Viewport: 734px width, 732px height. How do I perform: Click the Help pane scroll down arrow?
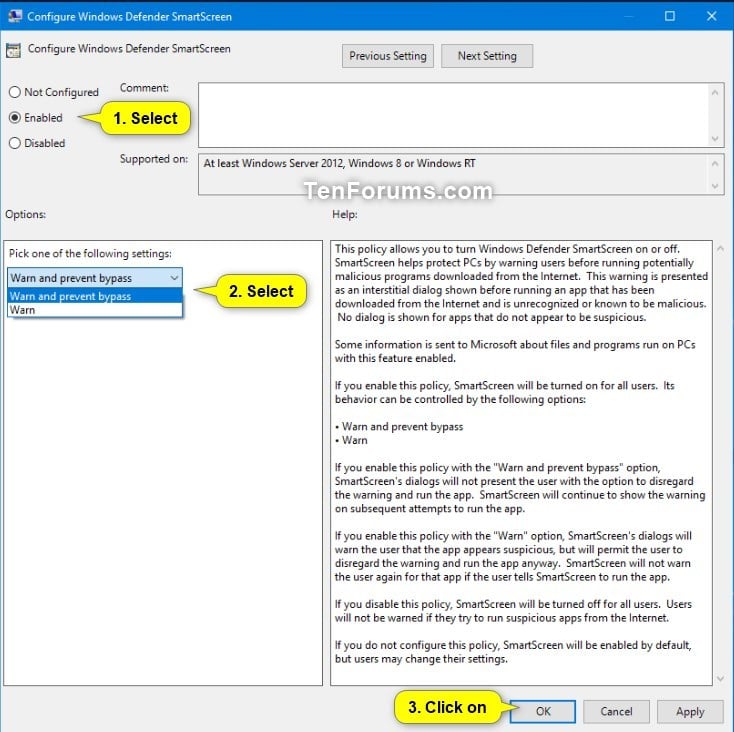pos(720,679)
